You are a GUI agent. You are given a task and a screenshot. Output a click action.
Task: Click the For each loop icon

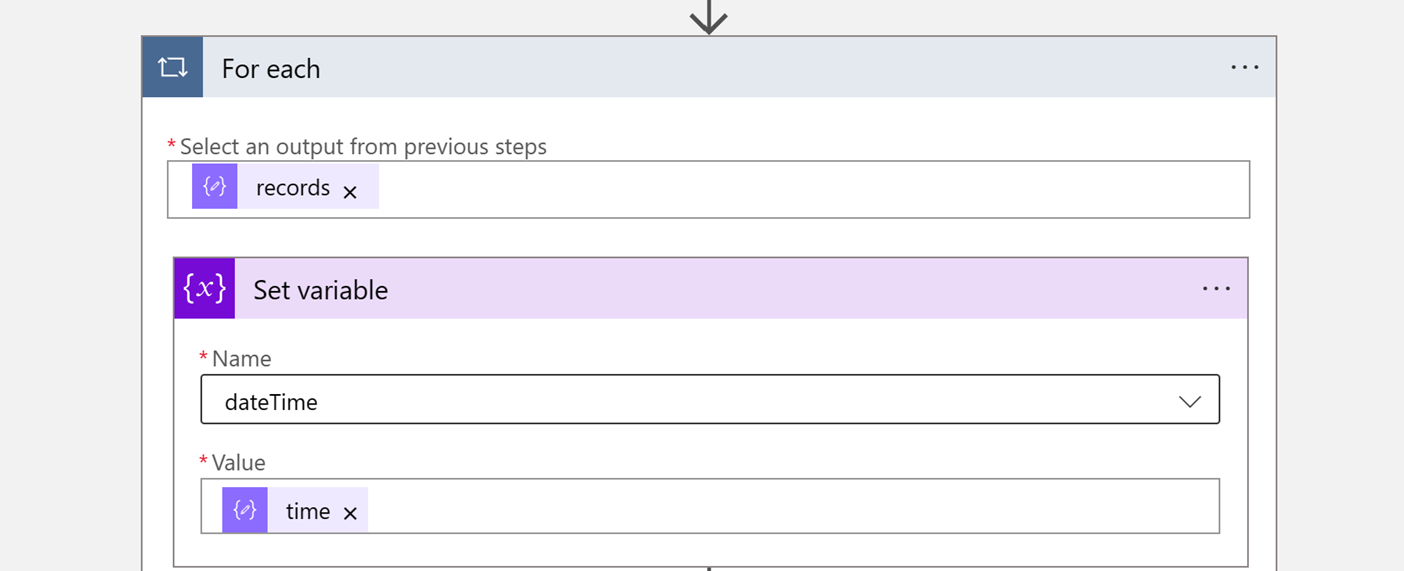pyautogui.click(x=172, y=67)
